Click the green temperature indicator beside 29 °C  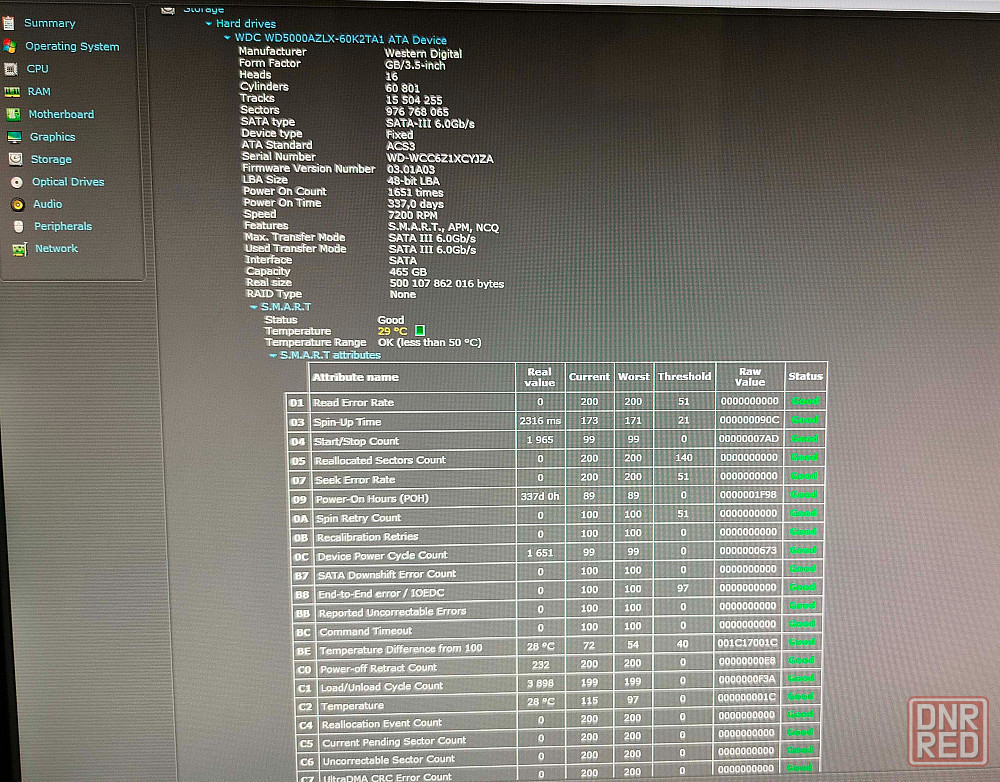tap(420, 330)
